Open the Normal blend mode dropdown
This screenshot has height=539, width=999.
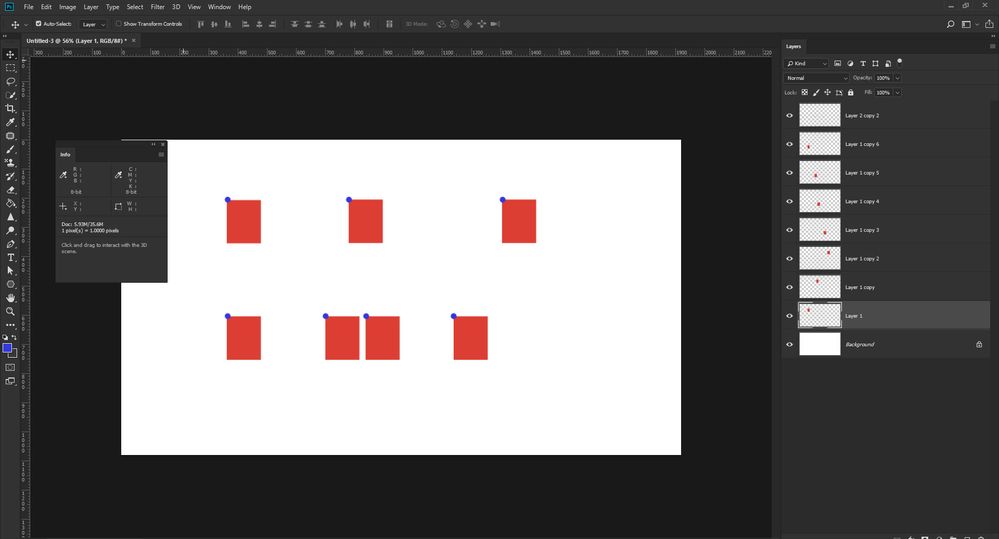pos(817,78)
